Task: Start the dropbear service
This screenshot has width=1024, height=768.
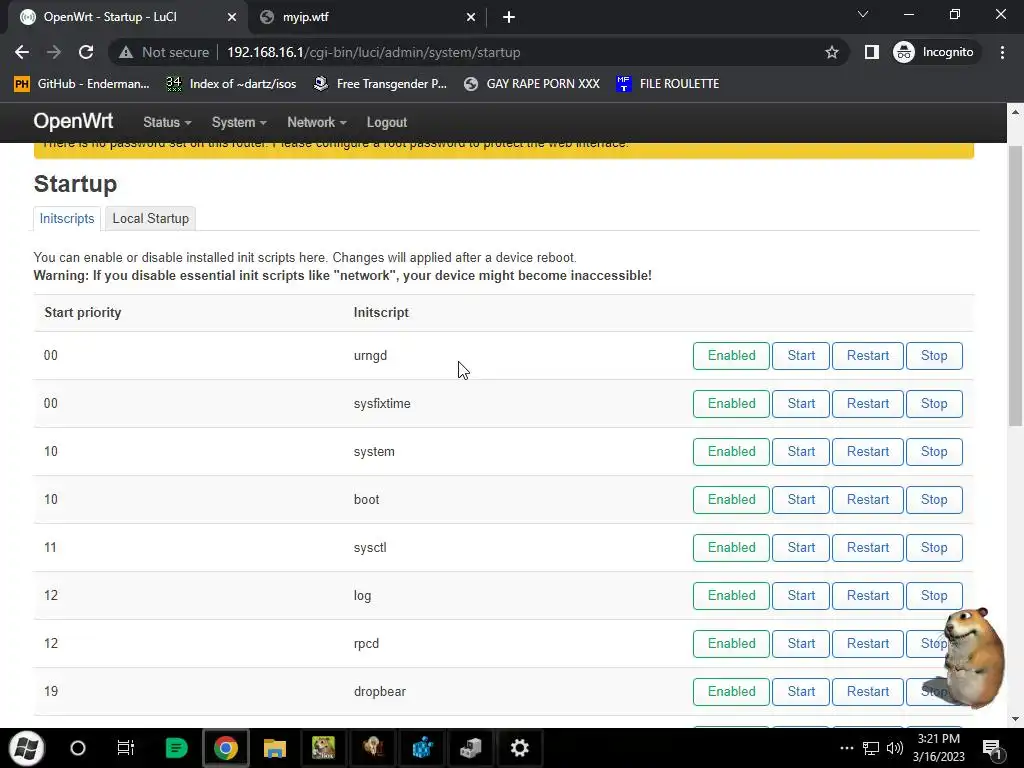Action: point(801,692)
